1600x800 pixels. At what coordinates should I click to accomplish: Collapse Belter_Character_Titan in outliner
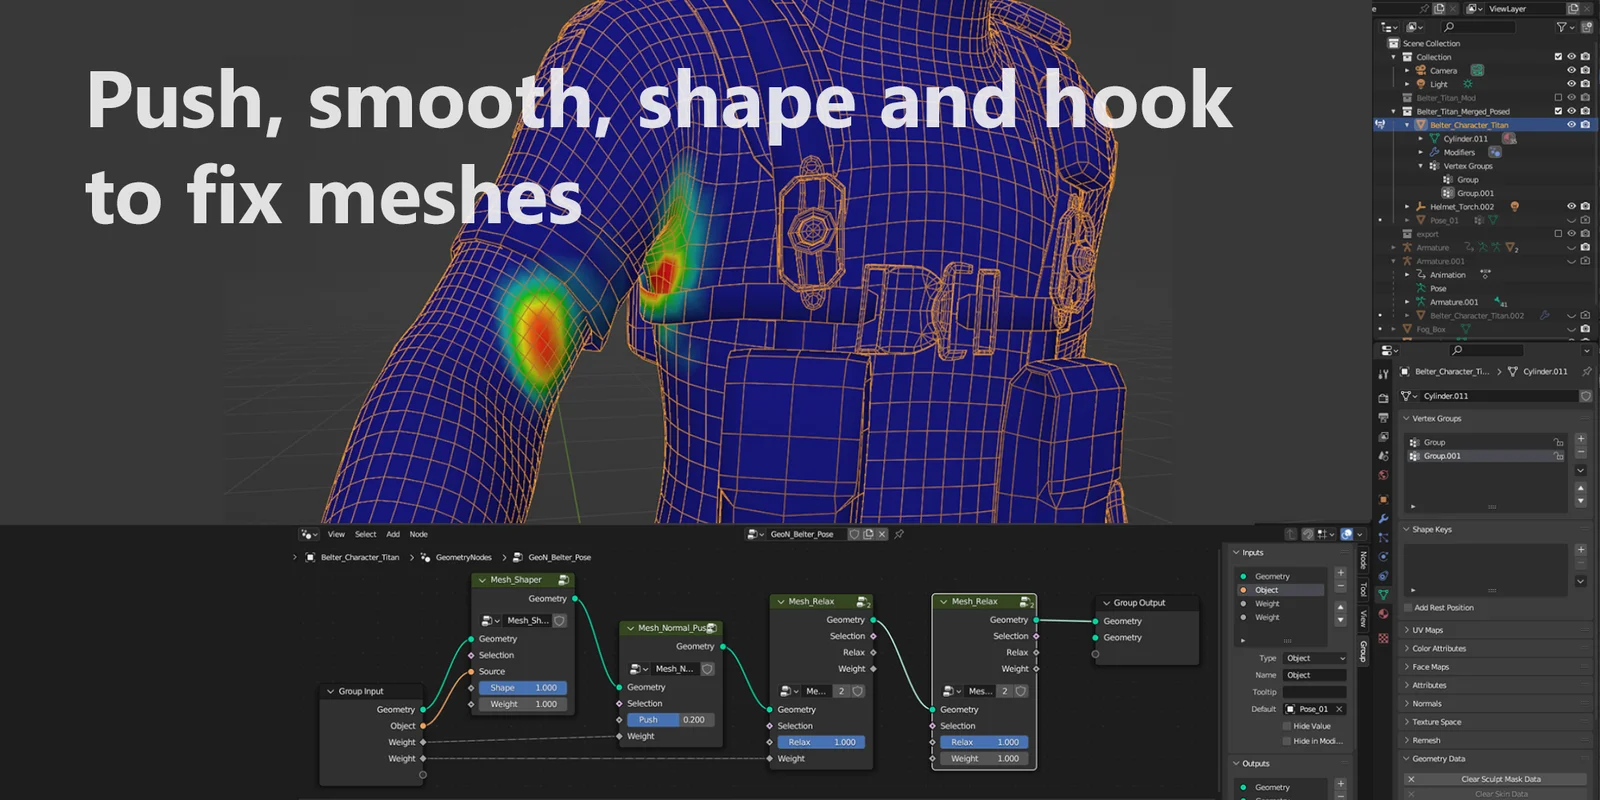(x=1407, y=125)
